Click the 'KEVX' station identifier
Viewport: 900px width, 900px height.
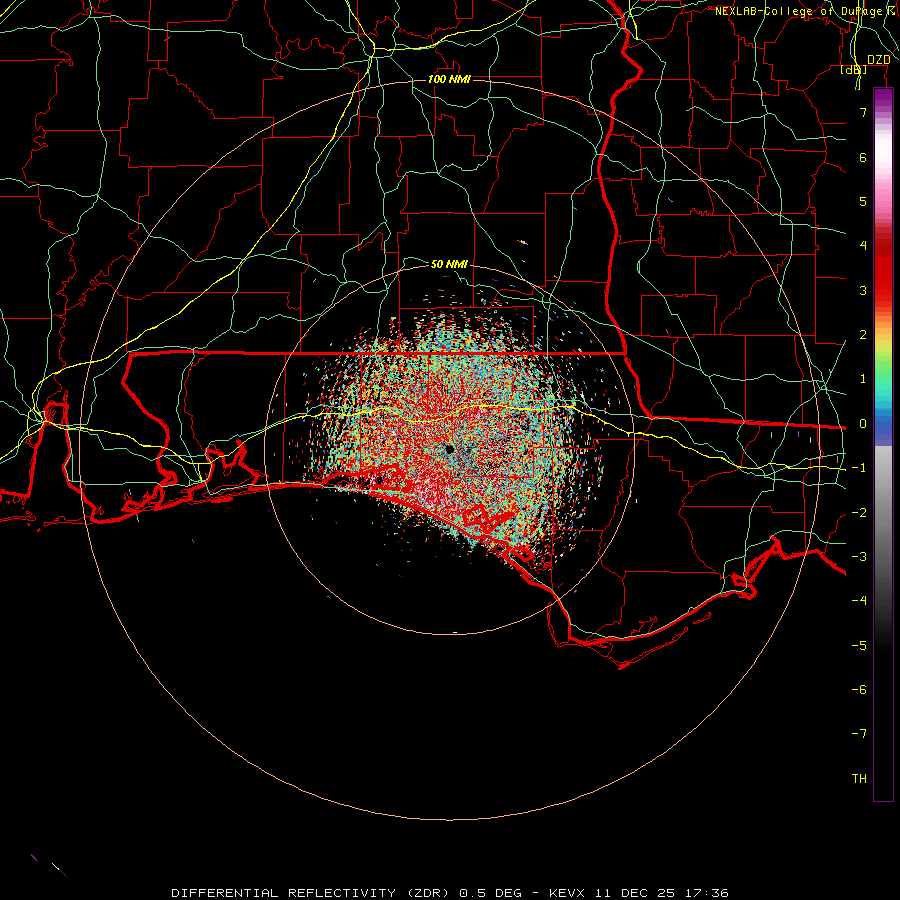point(567,893)
